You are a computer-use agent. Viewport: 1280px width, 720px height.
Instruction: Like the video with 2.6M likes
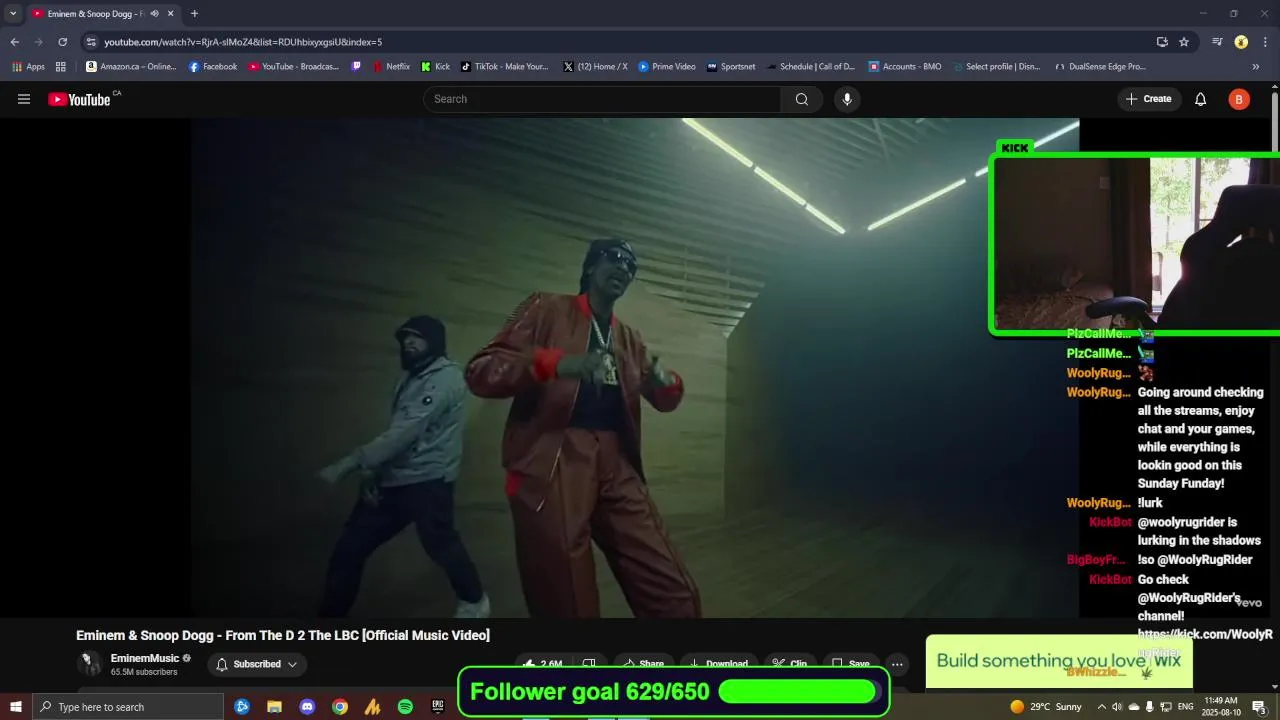[543, 664]
